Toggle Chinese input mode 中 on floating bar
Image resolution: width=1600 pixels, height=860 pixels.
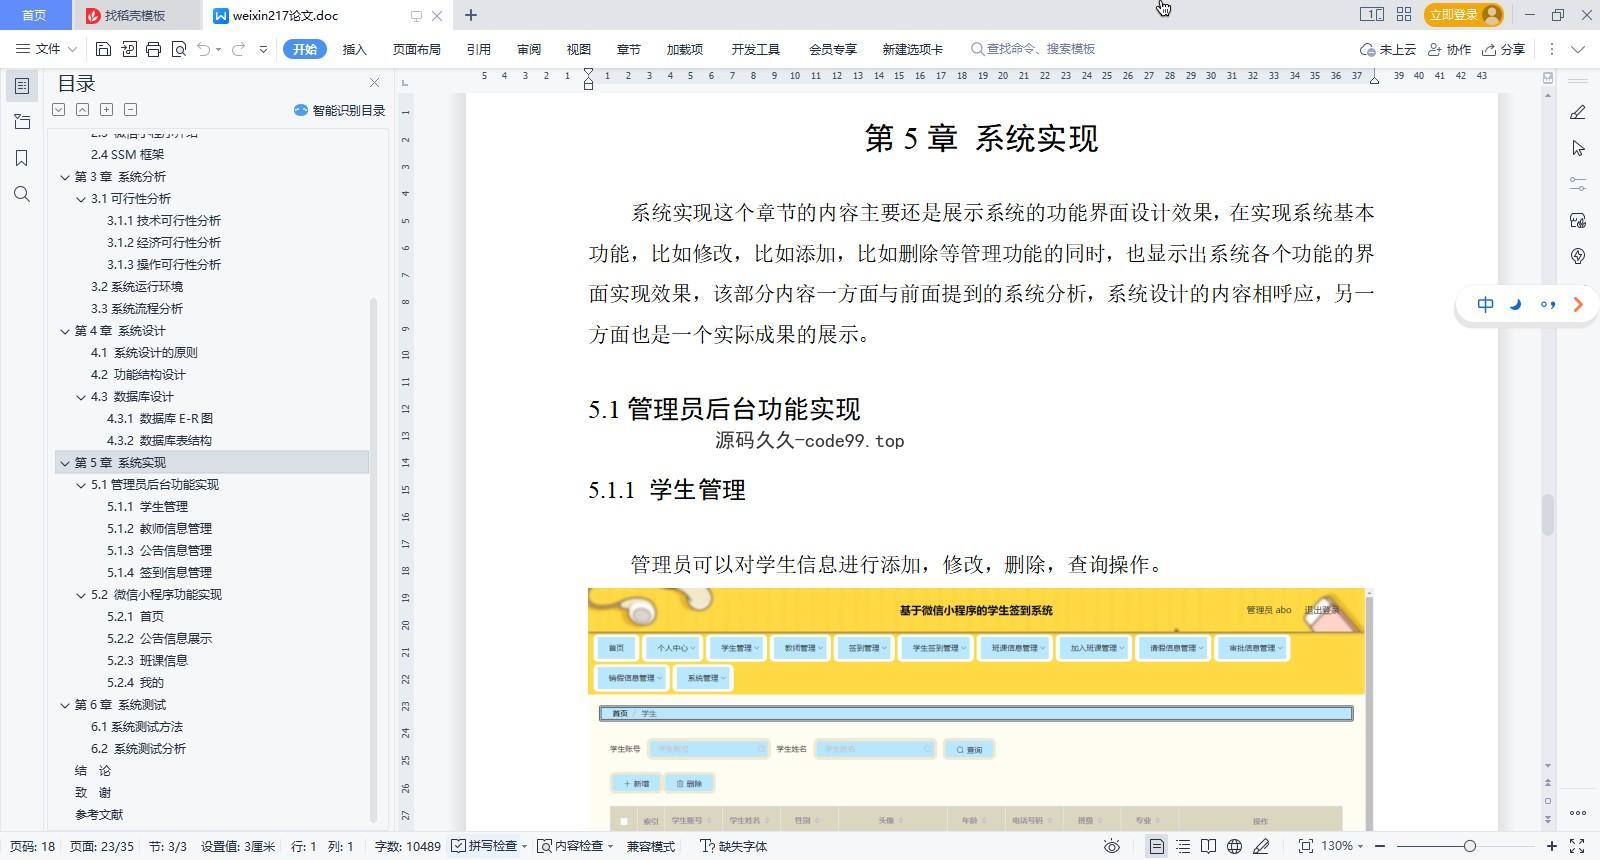tap(1485, 305)
